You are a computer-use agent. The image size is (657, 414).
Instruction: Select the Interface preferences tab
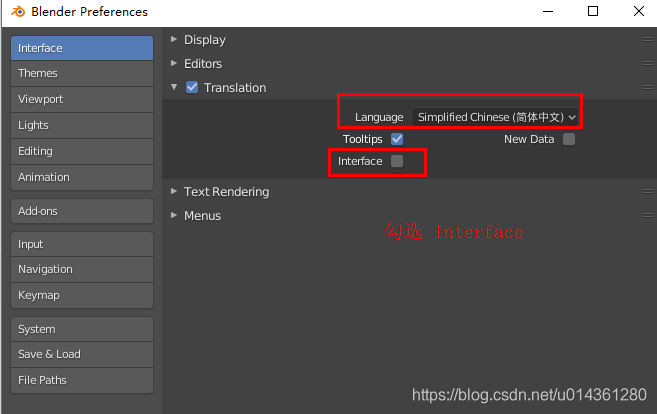click(82, 48)
